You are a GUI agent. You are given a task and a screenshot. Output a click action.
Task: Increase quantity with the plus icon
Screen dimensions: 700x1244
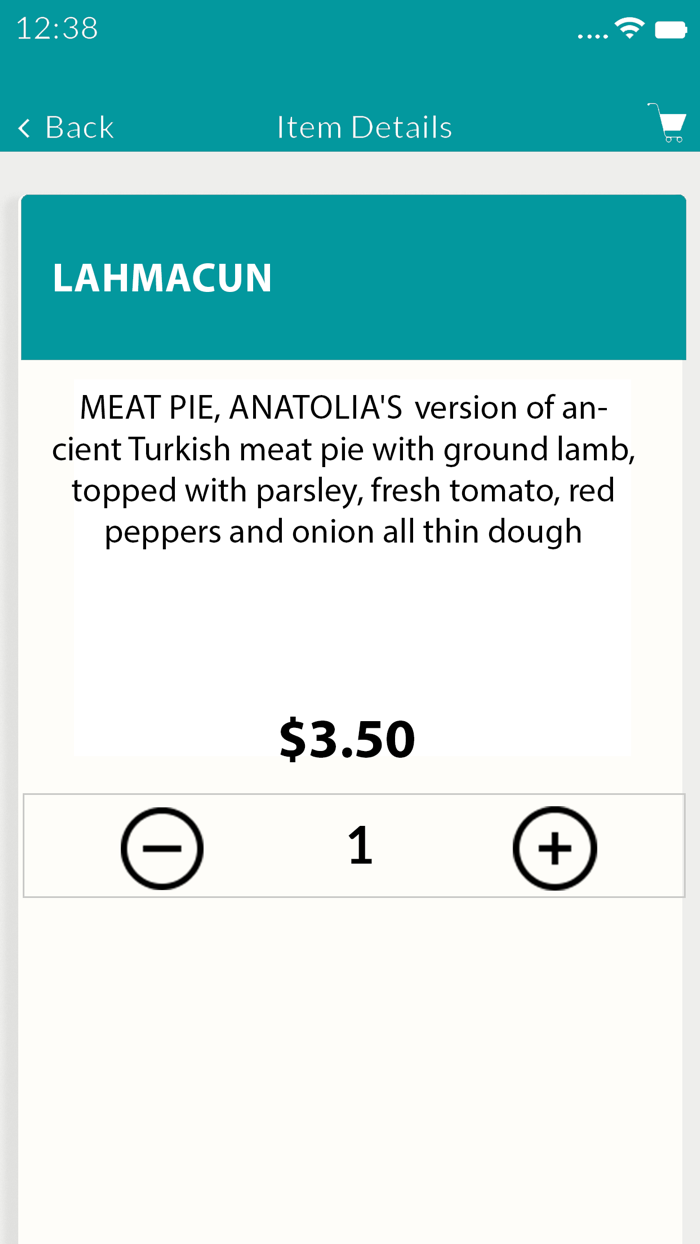point(555,848)
